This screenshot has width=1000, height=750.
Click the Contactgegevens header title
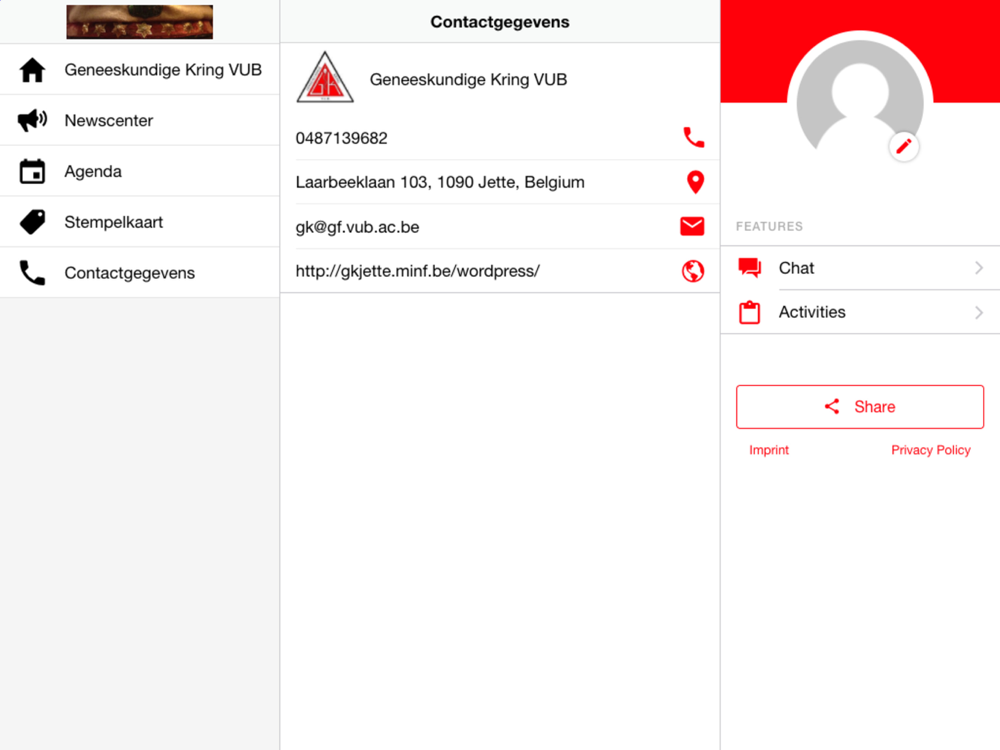pos(499,22)
